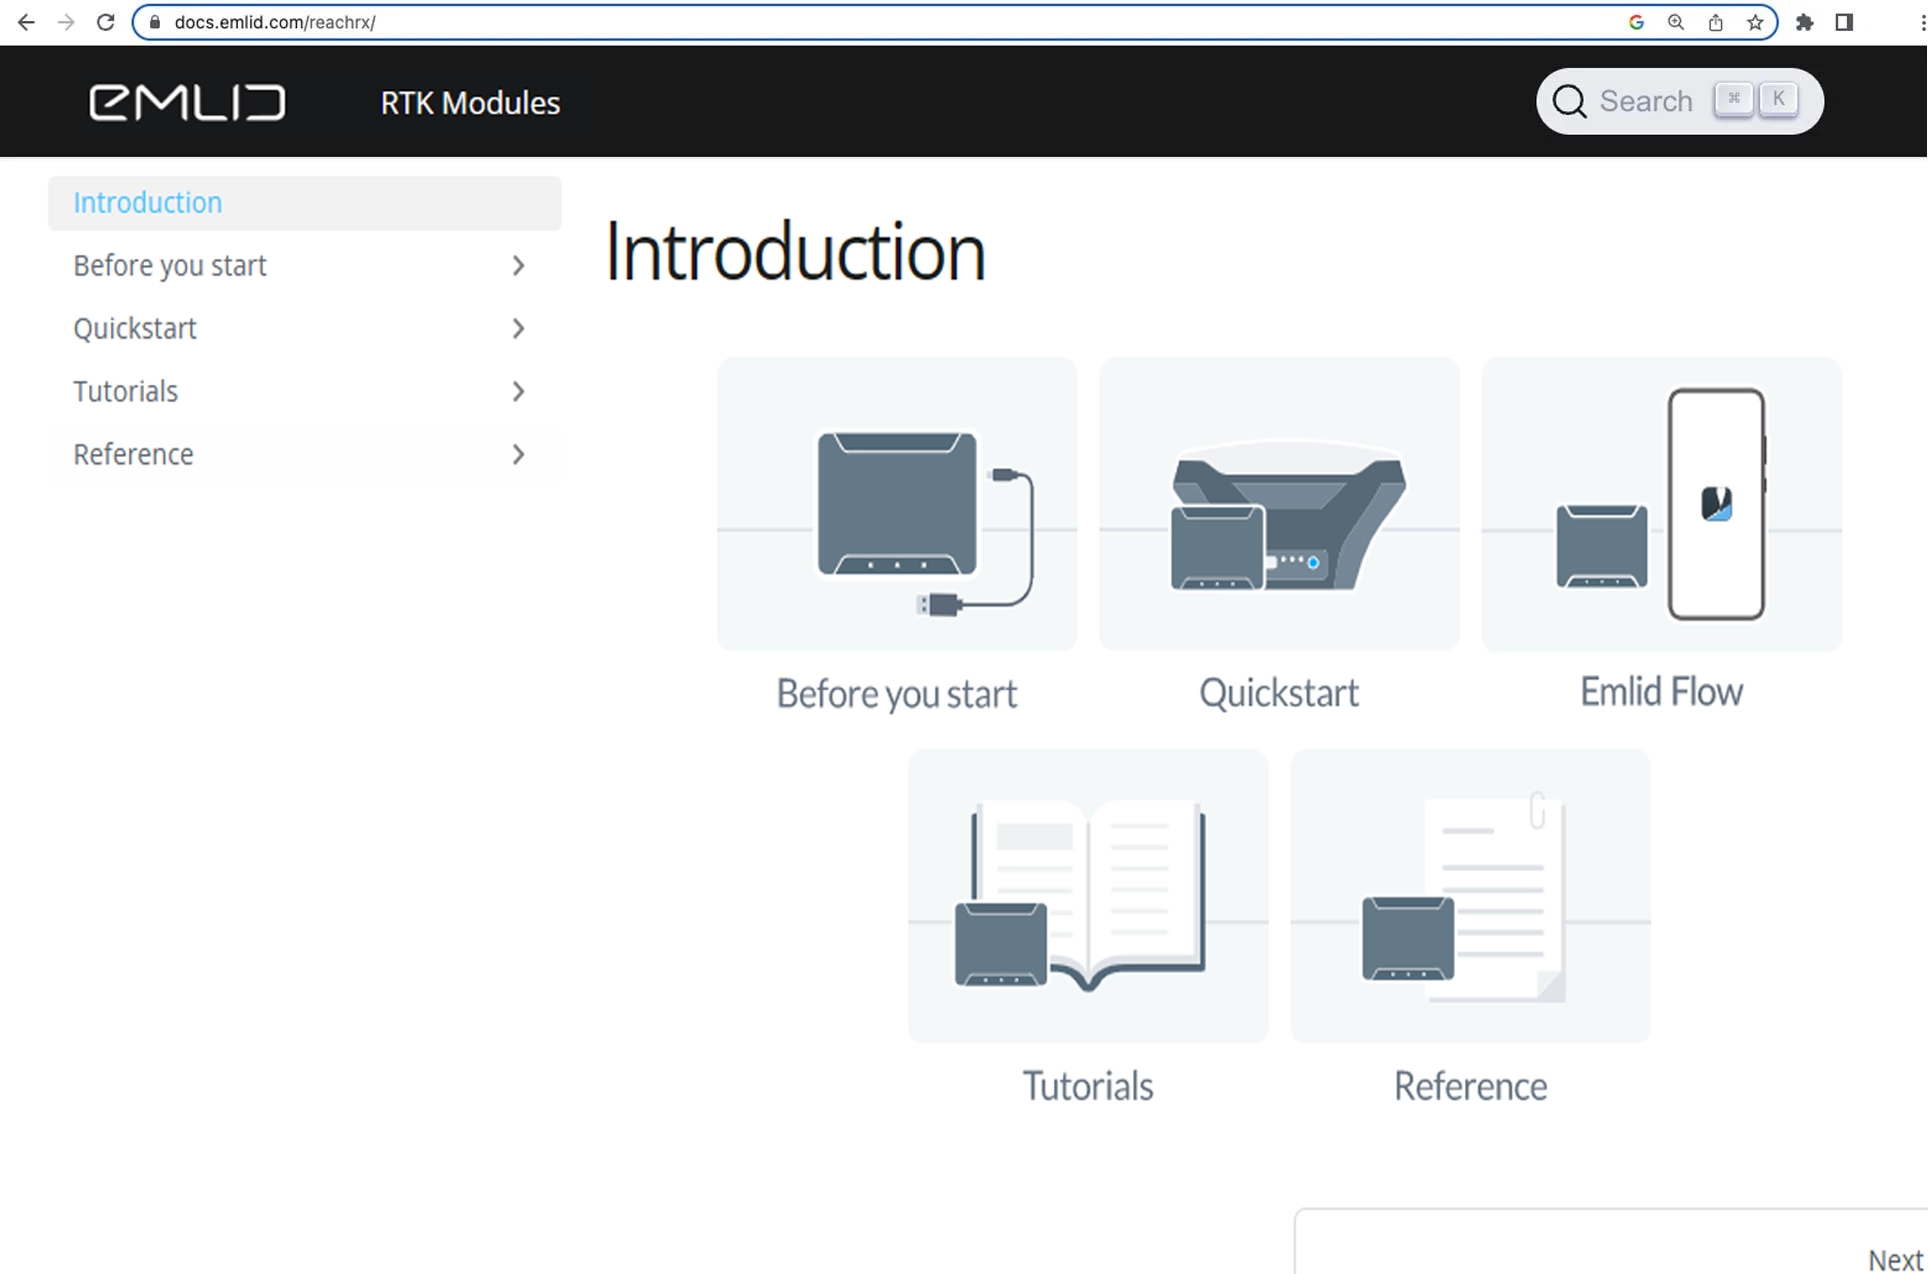The width and height of the screenshot is (1928, 1274).
Task: Open the Emlid Flow phone card image
Action: [1661, 504]
